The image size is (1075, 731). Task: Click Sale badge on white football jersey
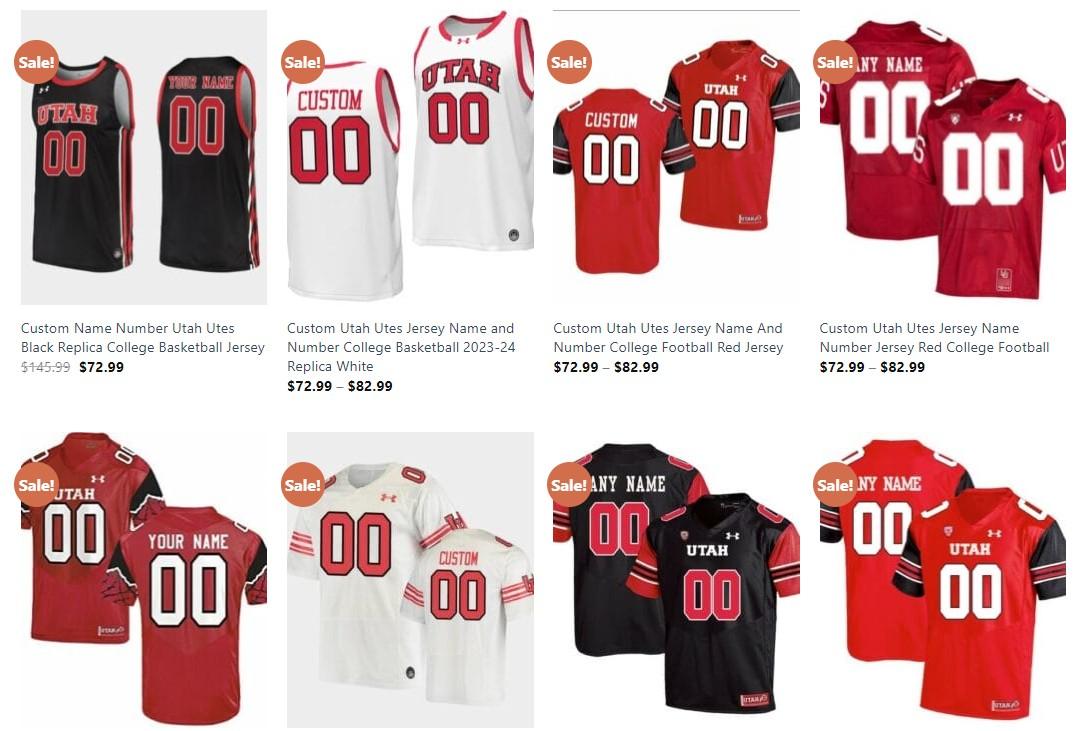click(302, 485)
